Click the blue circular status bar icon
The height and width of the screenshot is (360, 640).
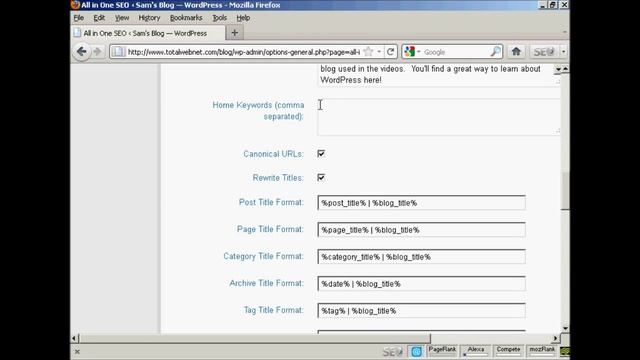[x=416, y=351]
